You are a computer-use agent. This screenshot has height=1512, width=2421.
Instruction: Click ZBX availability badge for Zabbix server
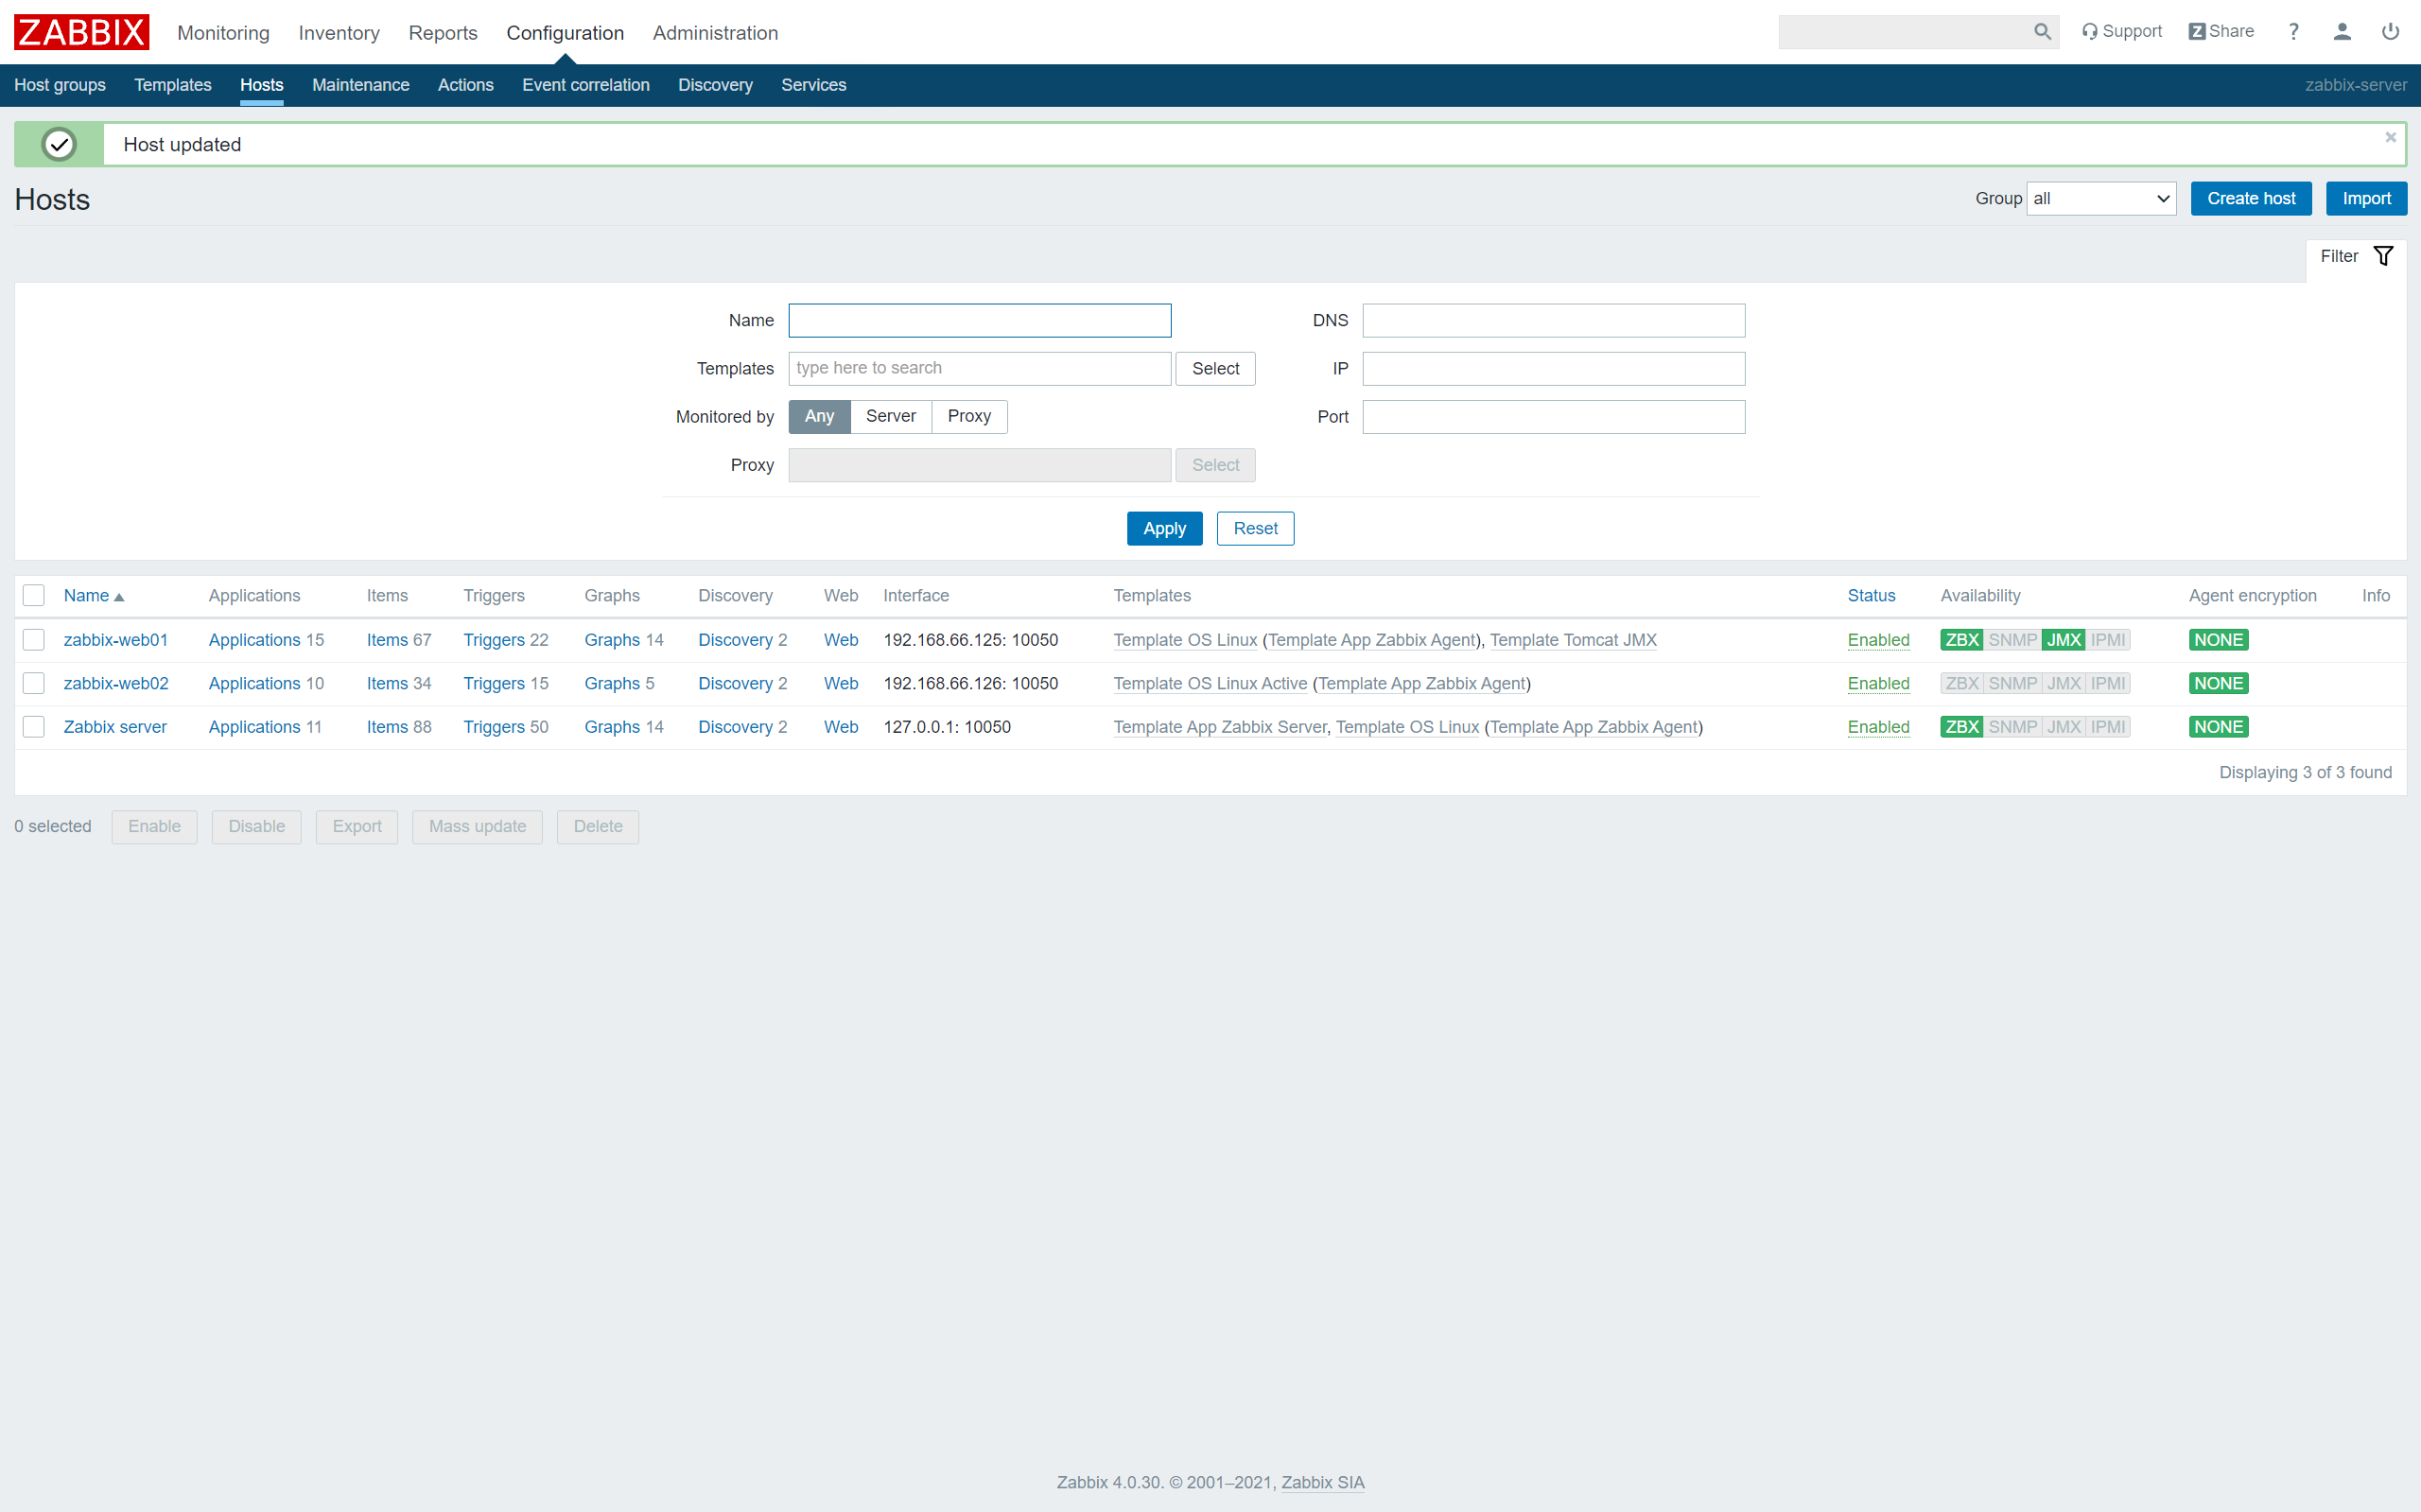coord(1961,727)
